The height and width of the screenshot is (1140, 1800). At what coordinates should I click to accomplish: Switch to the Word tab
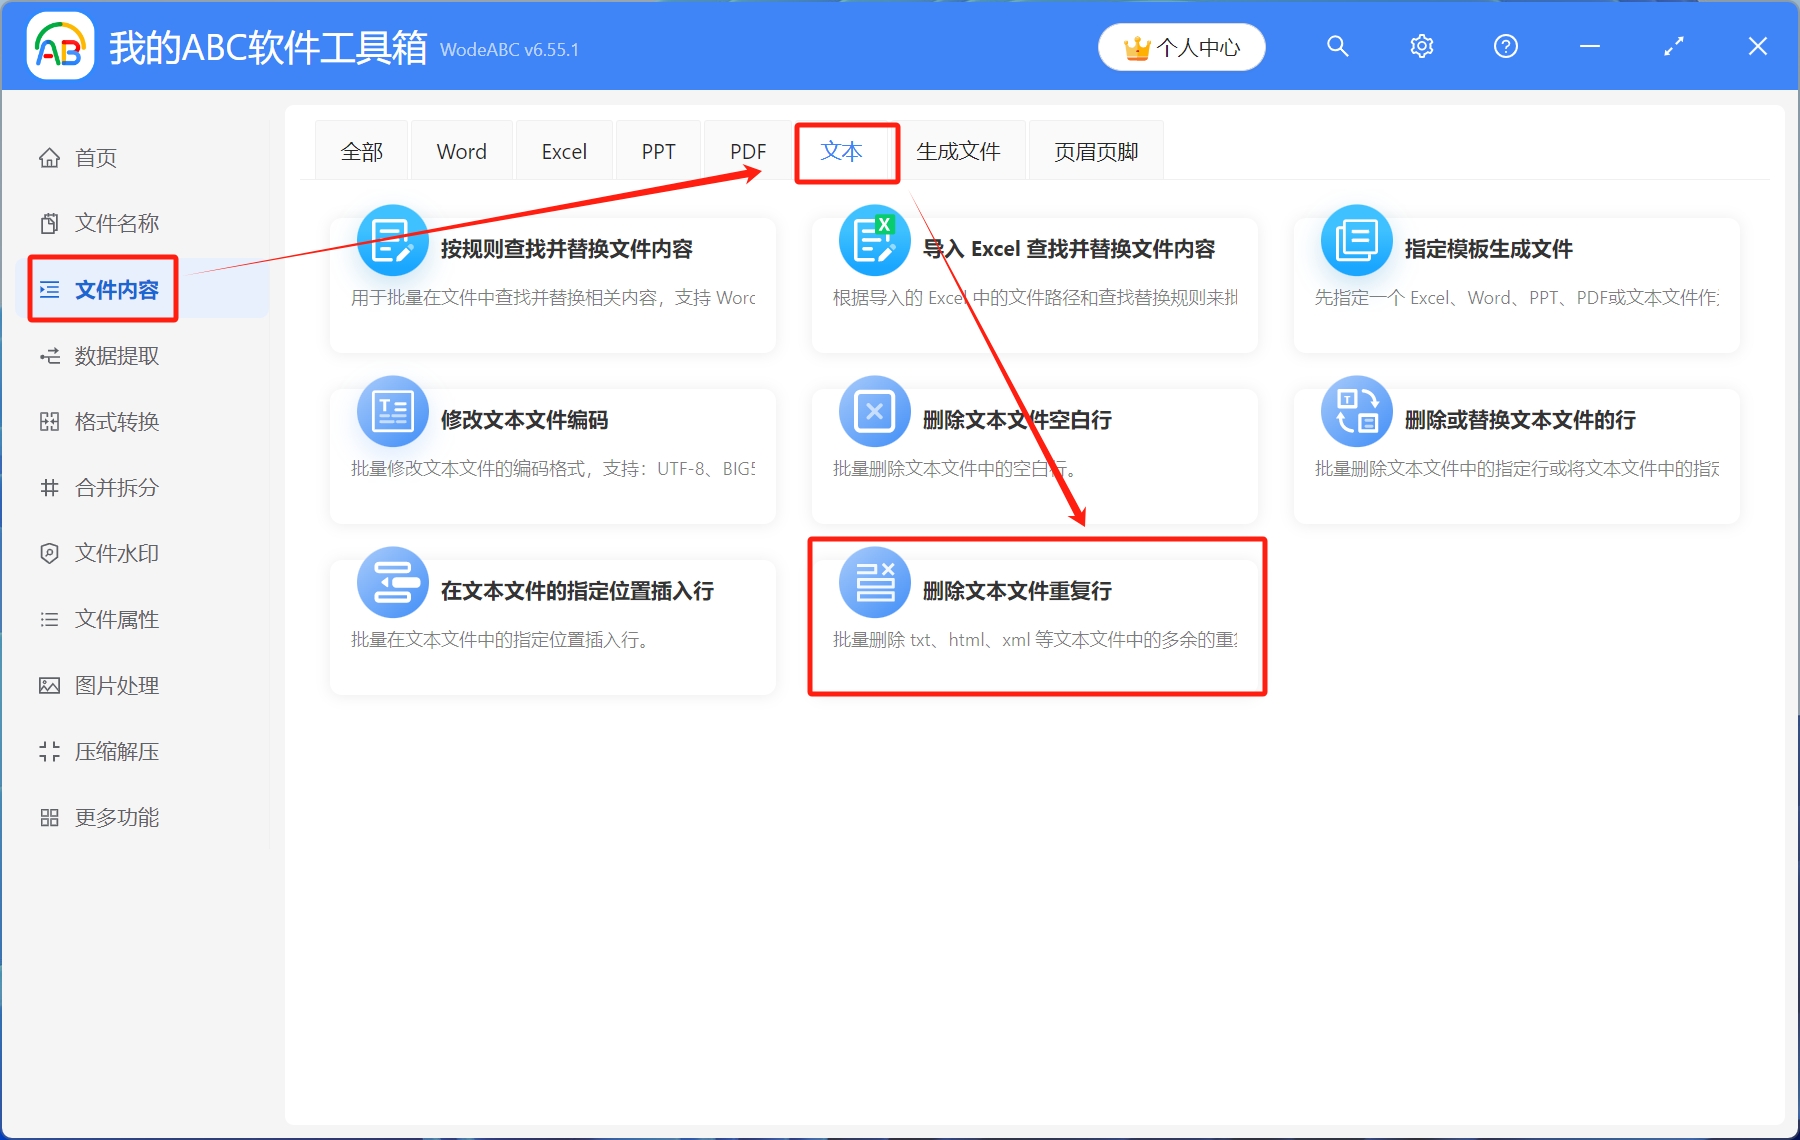[462, 151]
